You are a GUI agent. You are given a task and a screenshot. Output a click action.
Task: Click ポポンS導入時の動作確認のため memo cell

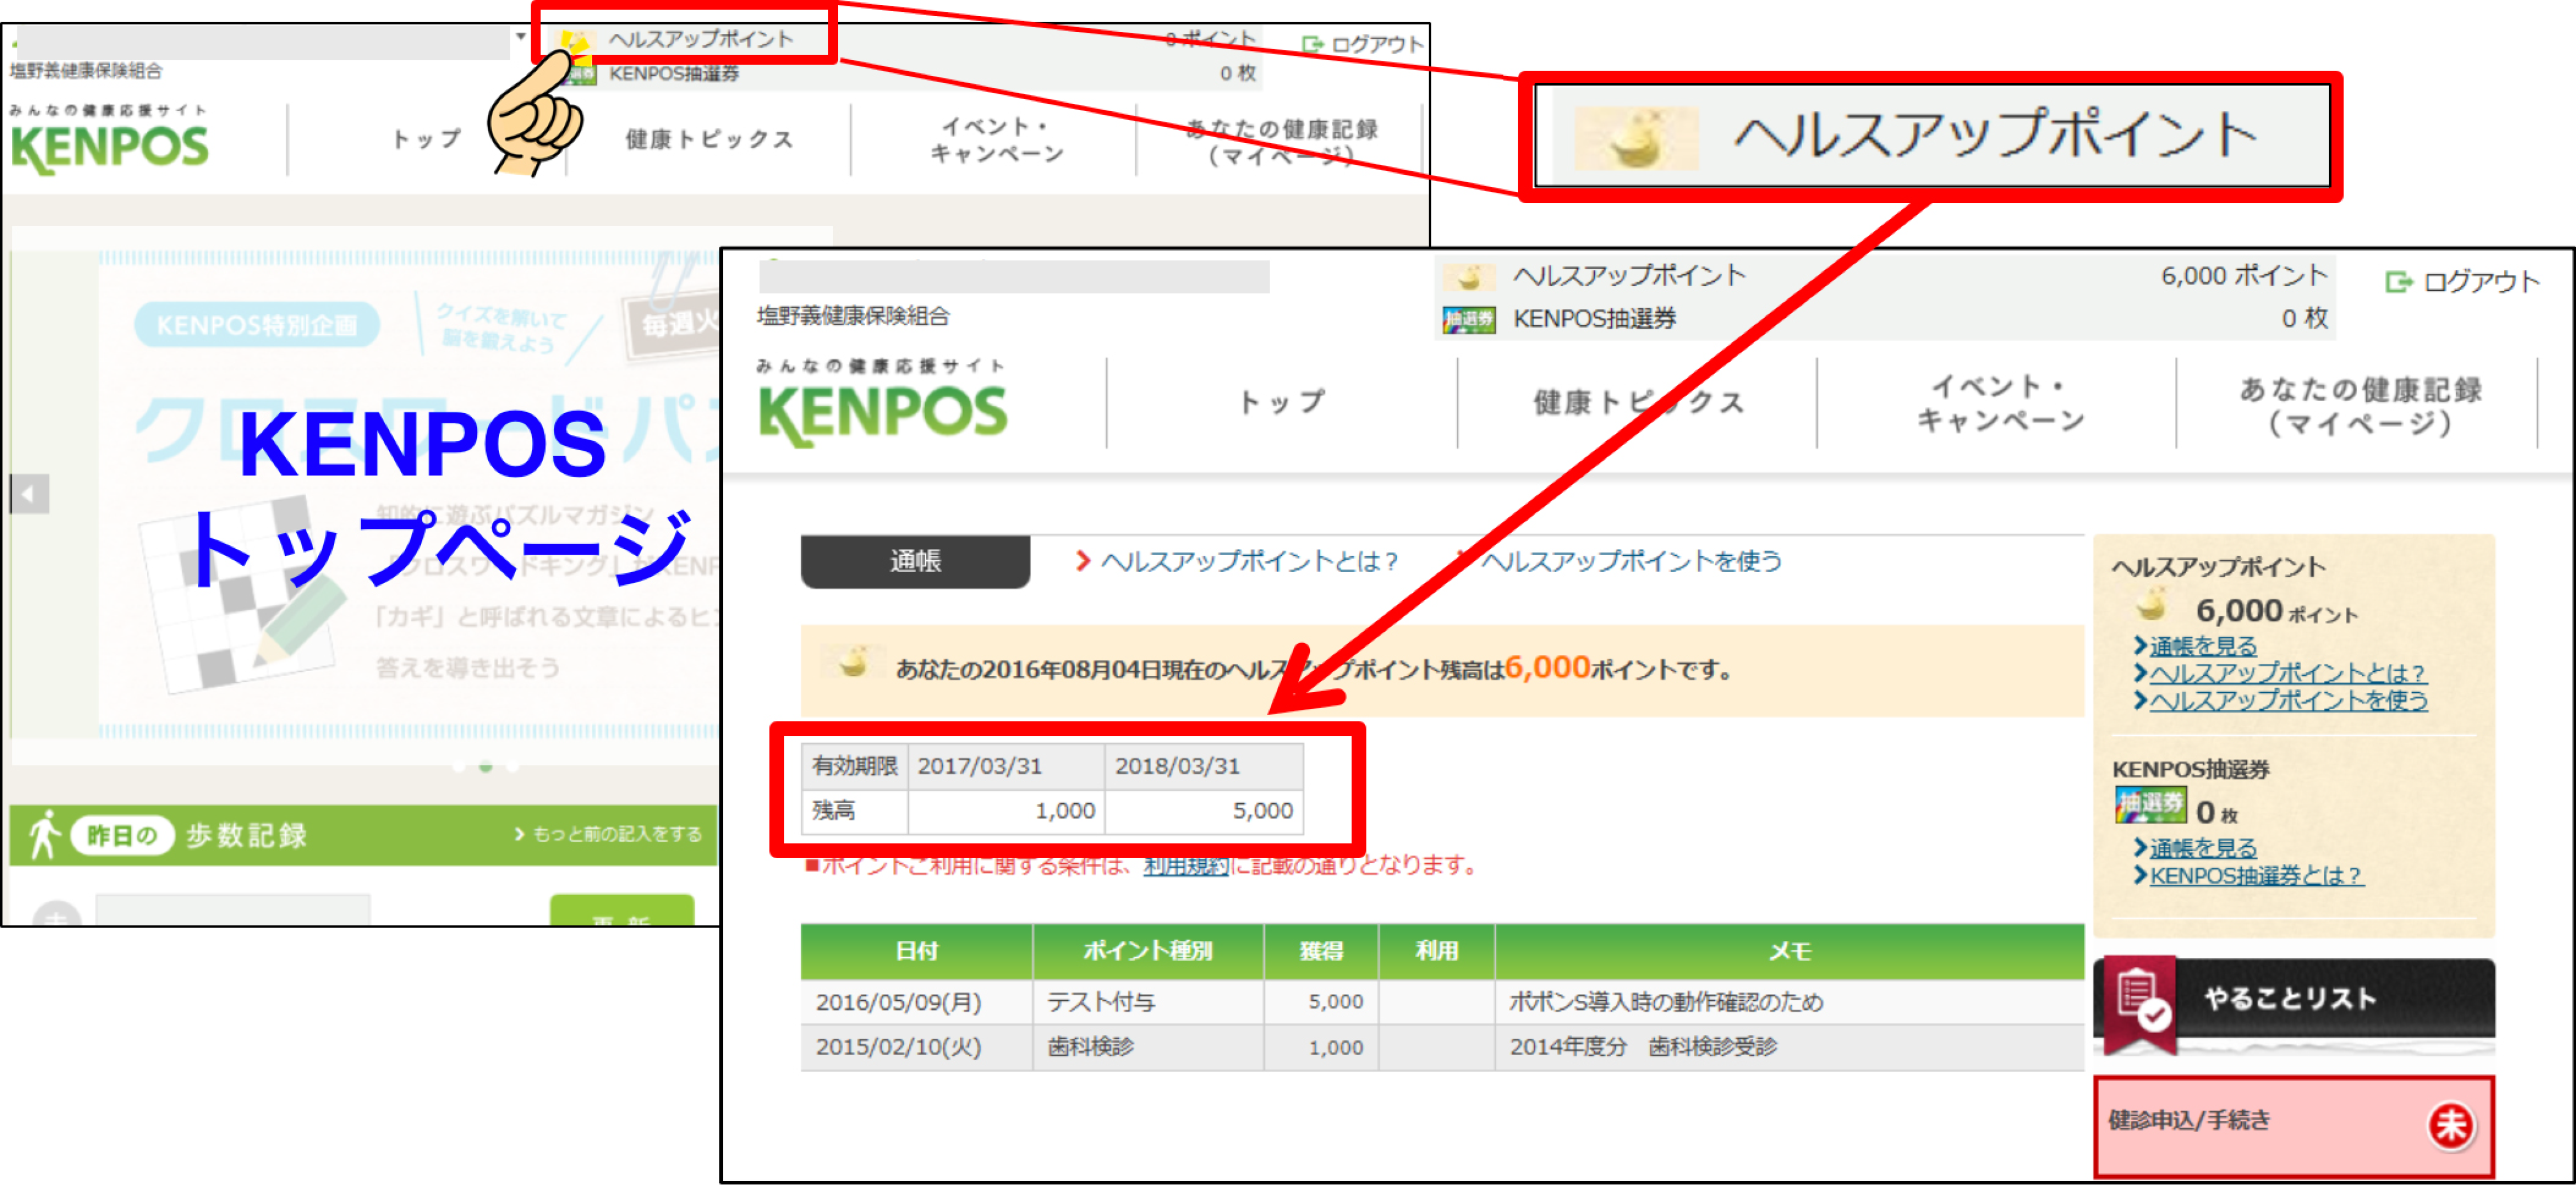[1789, 1002]
